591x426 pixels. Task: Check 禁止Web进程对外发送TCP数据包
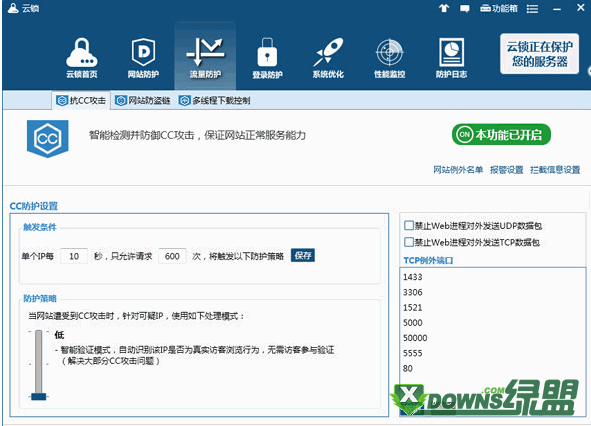click(x=409, y=242)
